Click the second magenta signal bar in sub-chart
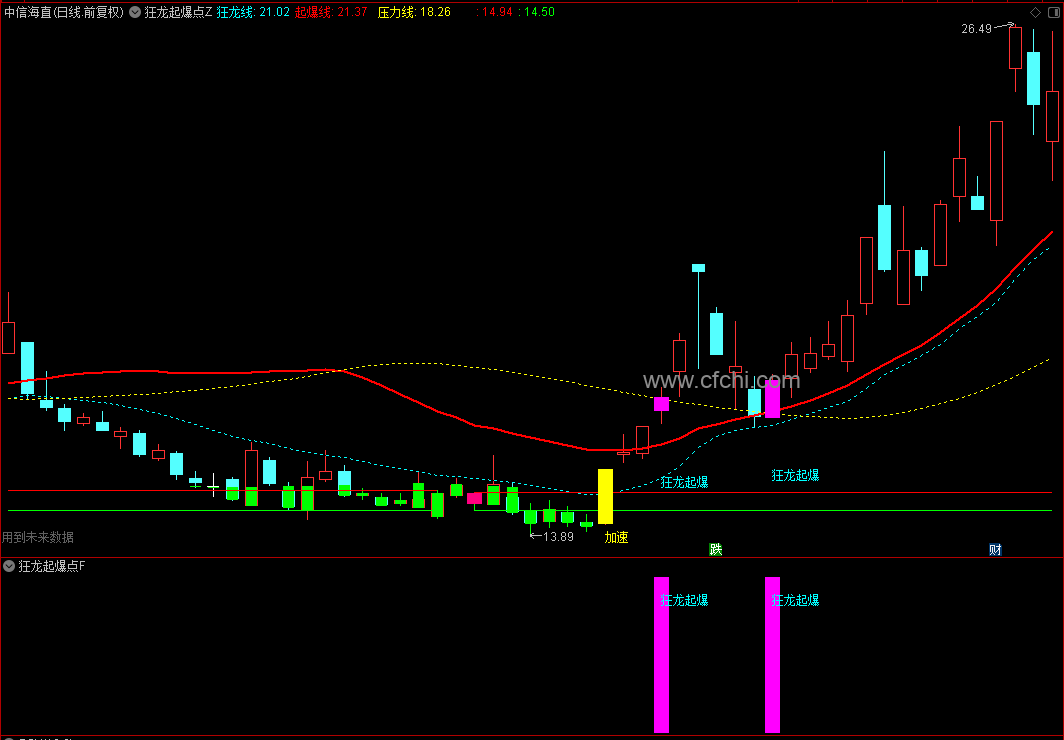Screen dimensions: 1064x740 (772, 655)
